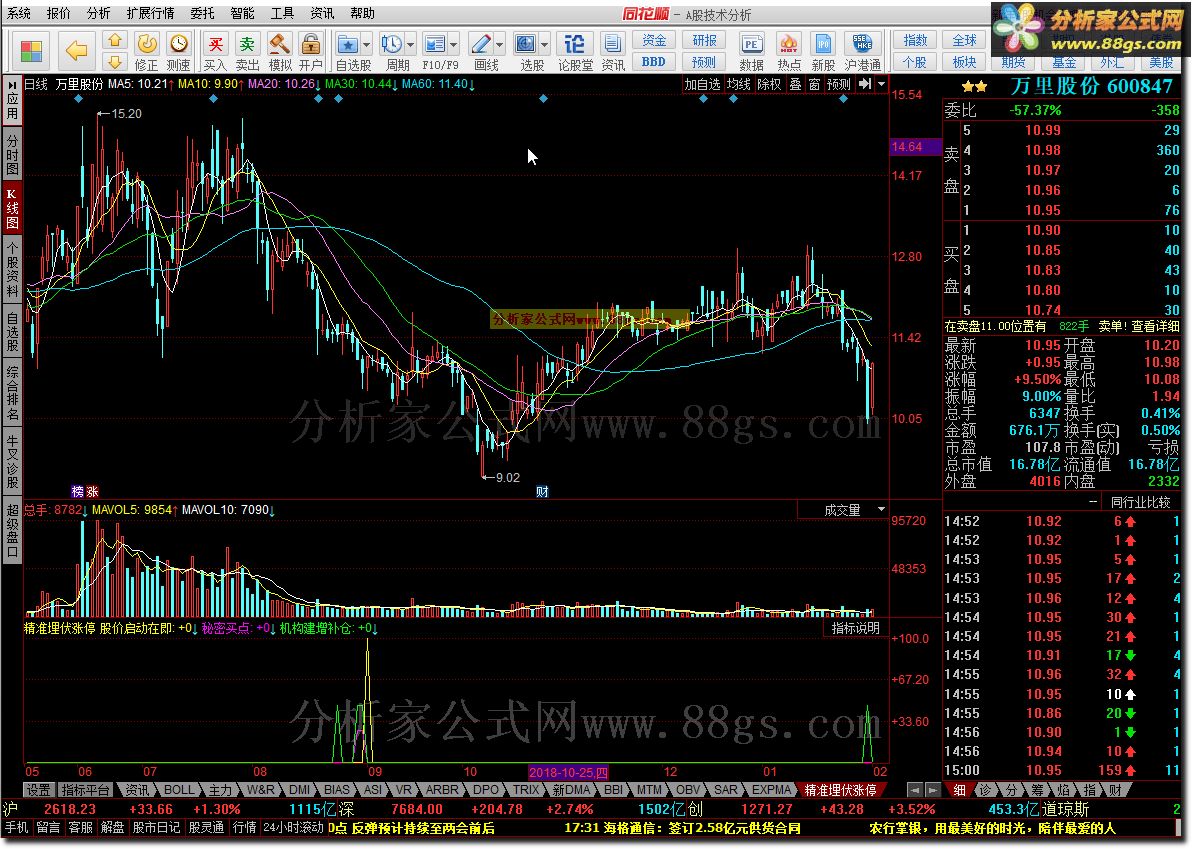The height and width of the screenshot is (849, 1193).
Task: Open the 论股堂 forum icon
Action: 575,52
